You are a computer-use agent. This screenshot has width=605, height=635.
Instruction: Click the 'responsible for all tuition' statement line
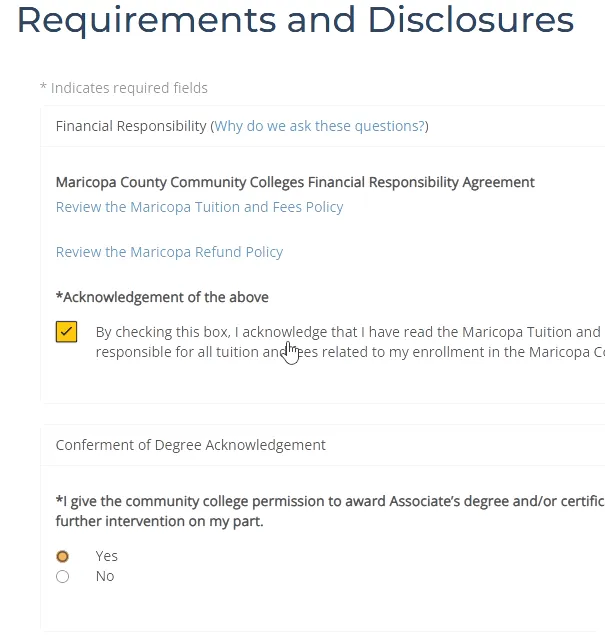[350, 352]
